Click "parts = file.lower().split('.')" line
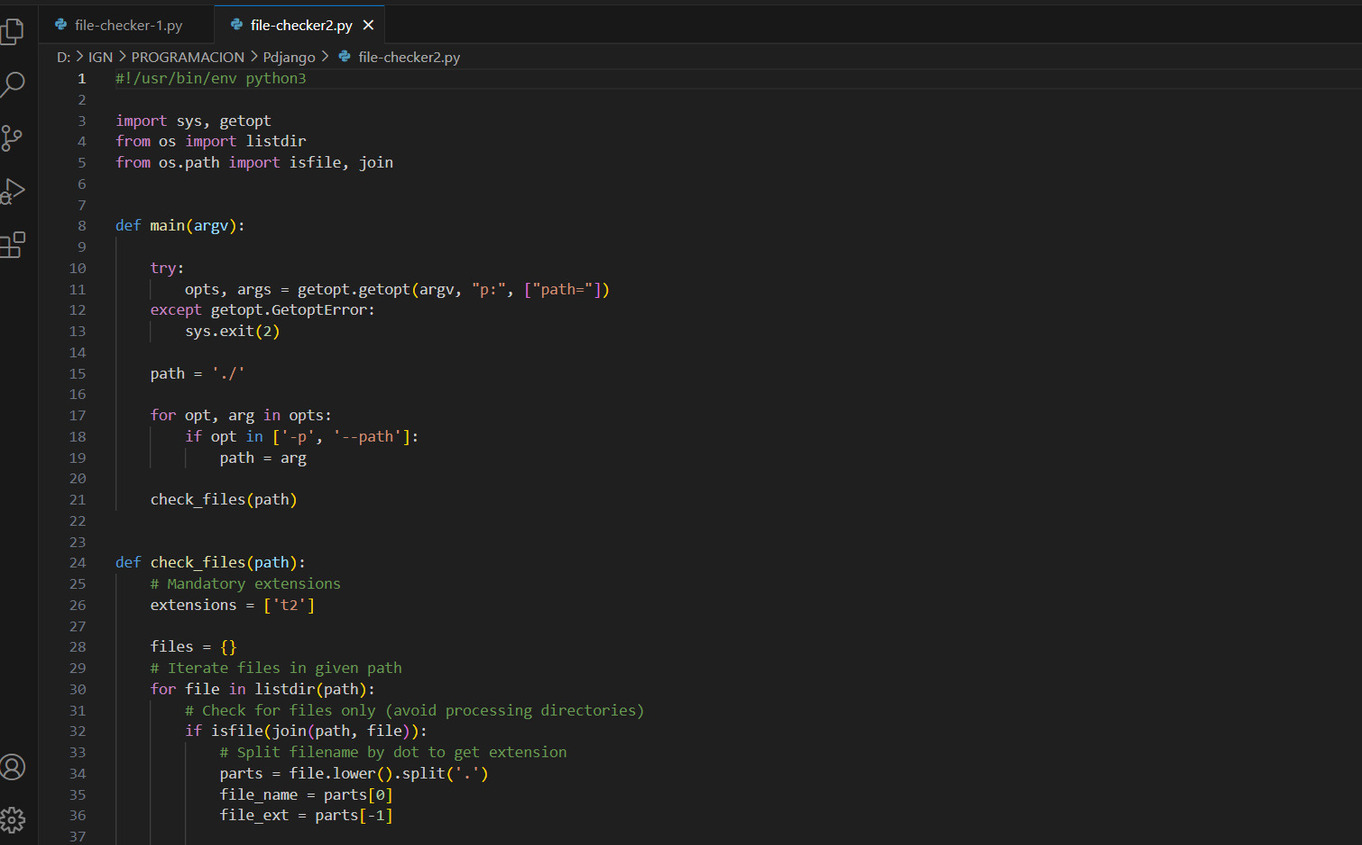This screenshot has height=845, width=1362. [354, 773]
